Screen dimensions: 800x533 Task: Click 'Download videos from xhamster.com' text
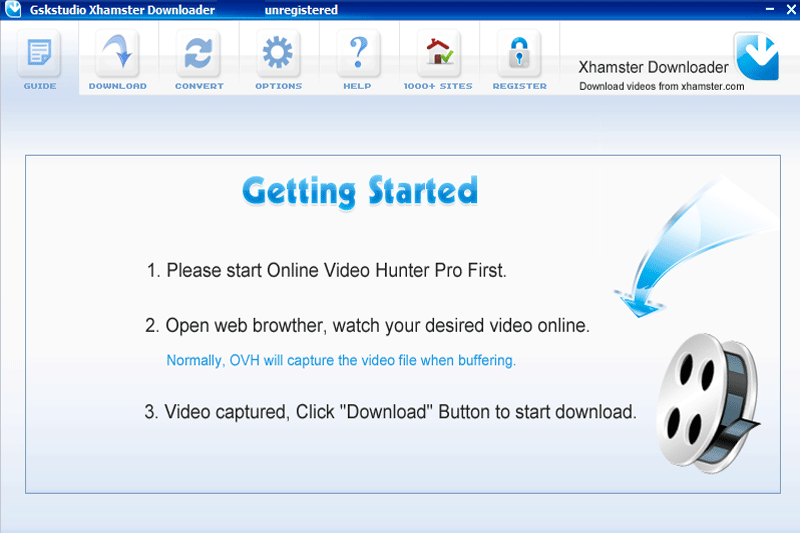[662, 86]
